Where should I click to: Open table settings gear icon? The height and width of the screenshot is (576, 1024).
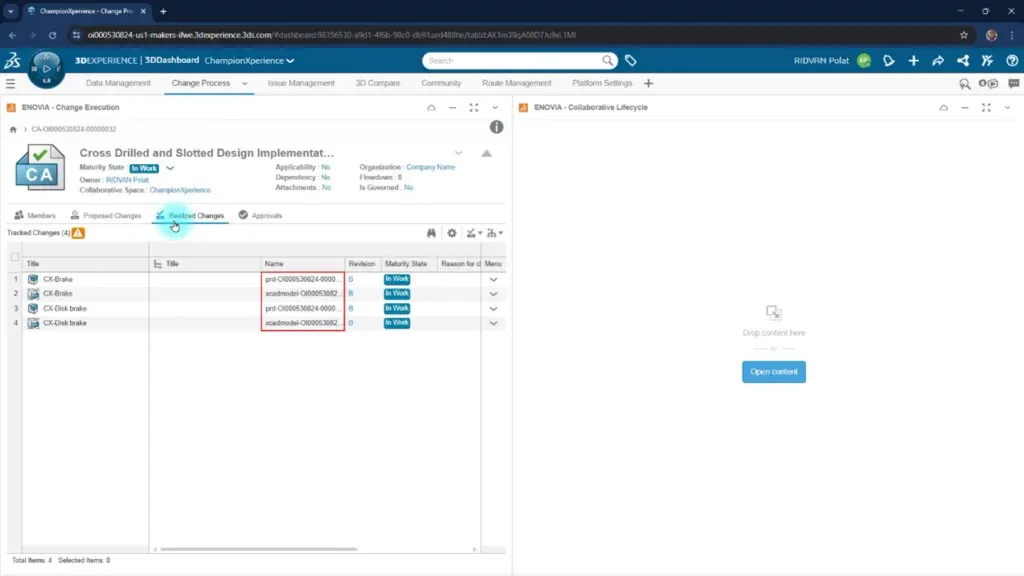pyautogui.click(x=452, y=233)
